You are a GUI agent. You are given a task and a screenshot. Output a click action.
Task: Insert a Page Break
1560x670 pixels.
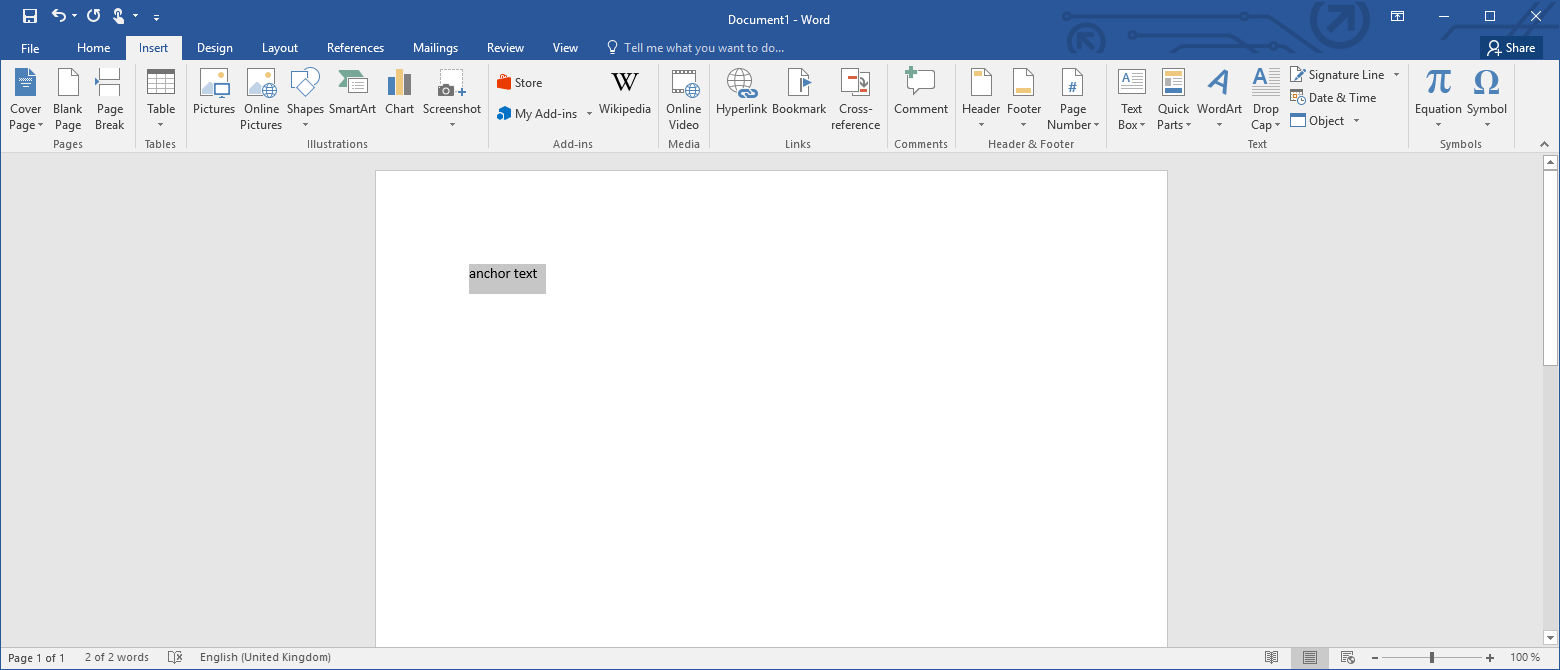pos(109,97)
